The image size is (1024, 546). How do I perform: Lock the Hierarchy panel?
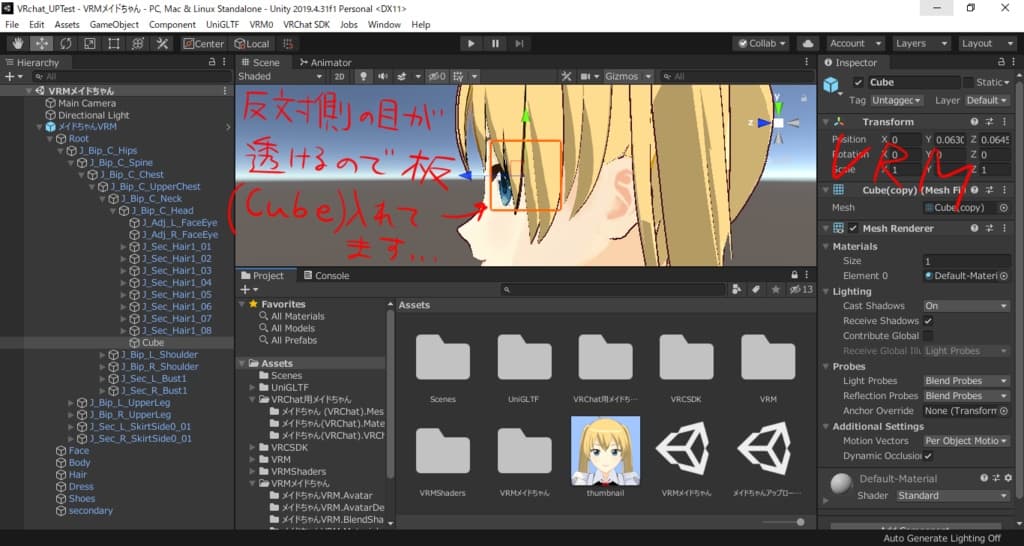[x=212, y=62]
